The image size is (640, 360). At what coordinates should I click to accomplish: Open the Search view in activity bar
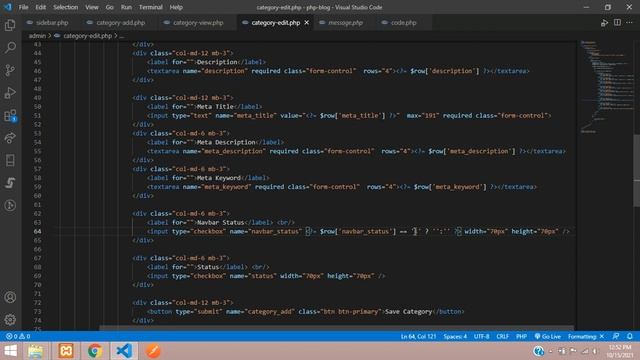pyautogui.click(x=10, y=47)
